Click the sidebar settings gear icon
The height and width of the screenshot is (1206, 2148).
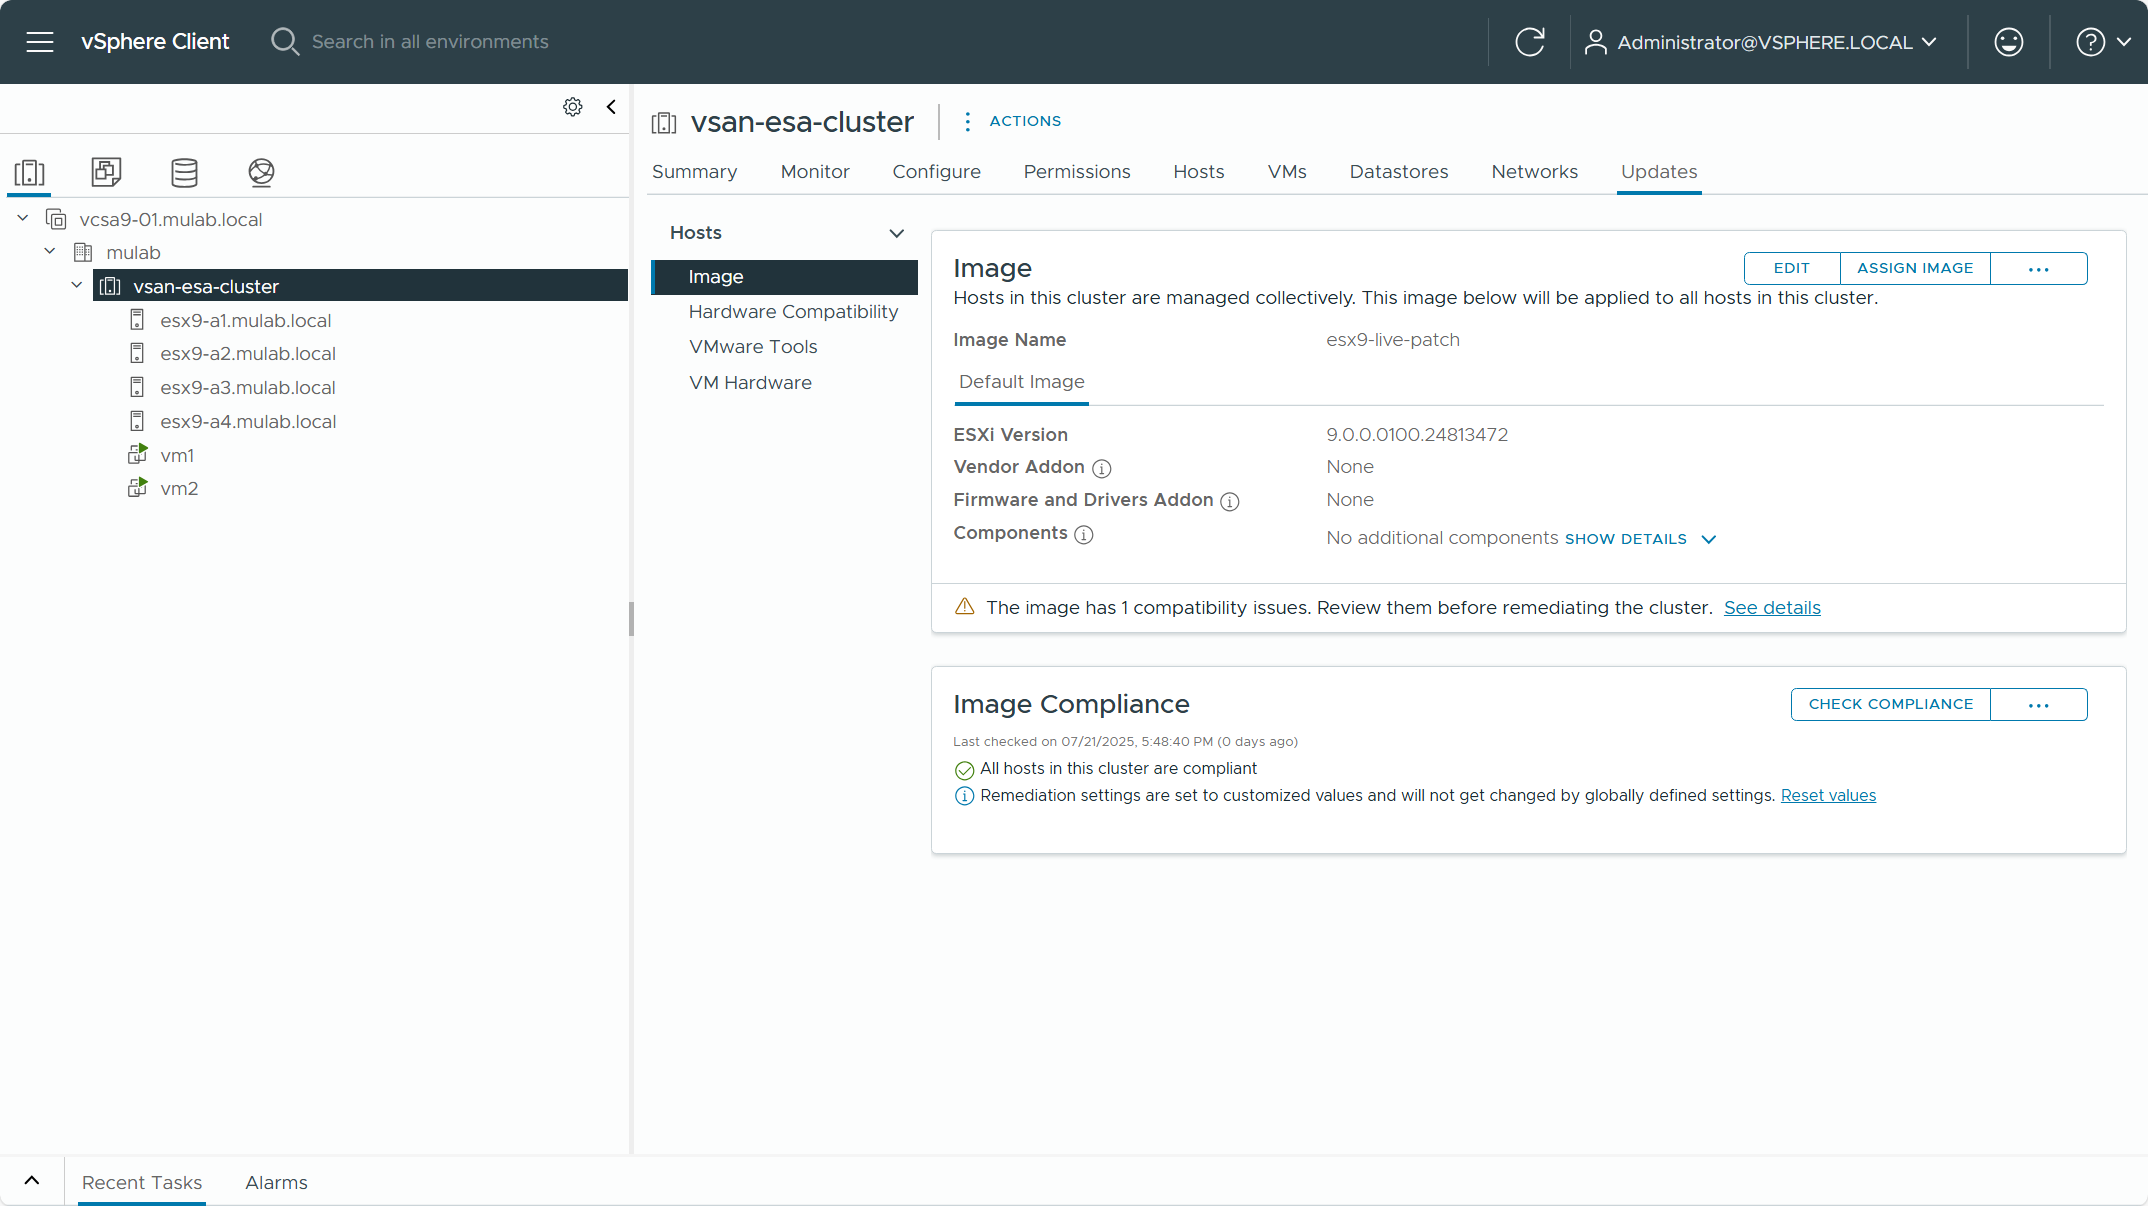click(572, 107)
